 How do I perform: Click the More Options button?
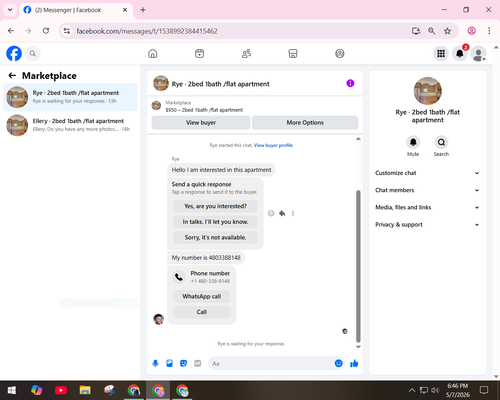305,123
